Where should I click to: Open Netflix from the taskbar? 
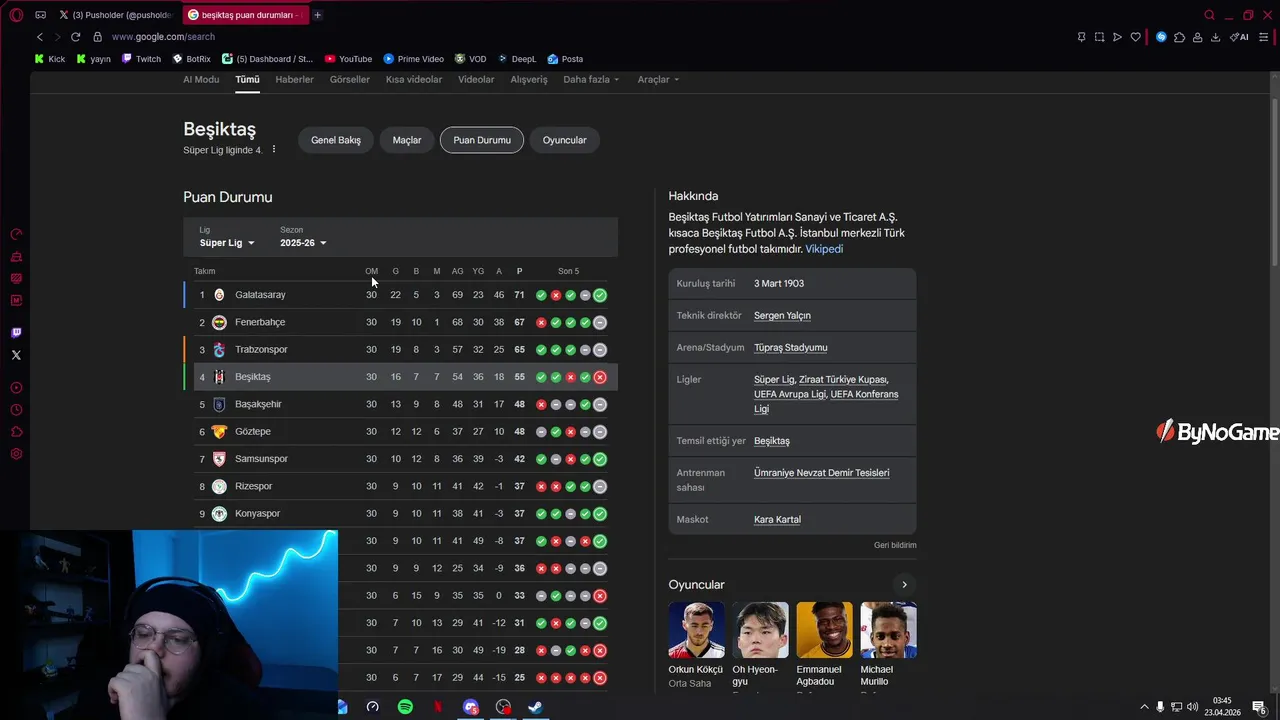(437, 707)
